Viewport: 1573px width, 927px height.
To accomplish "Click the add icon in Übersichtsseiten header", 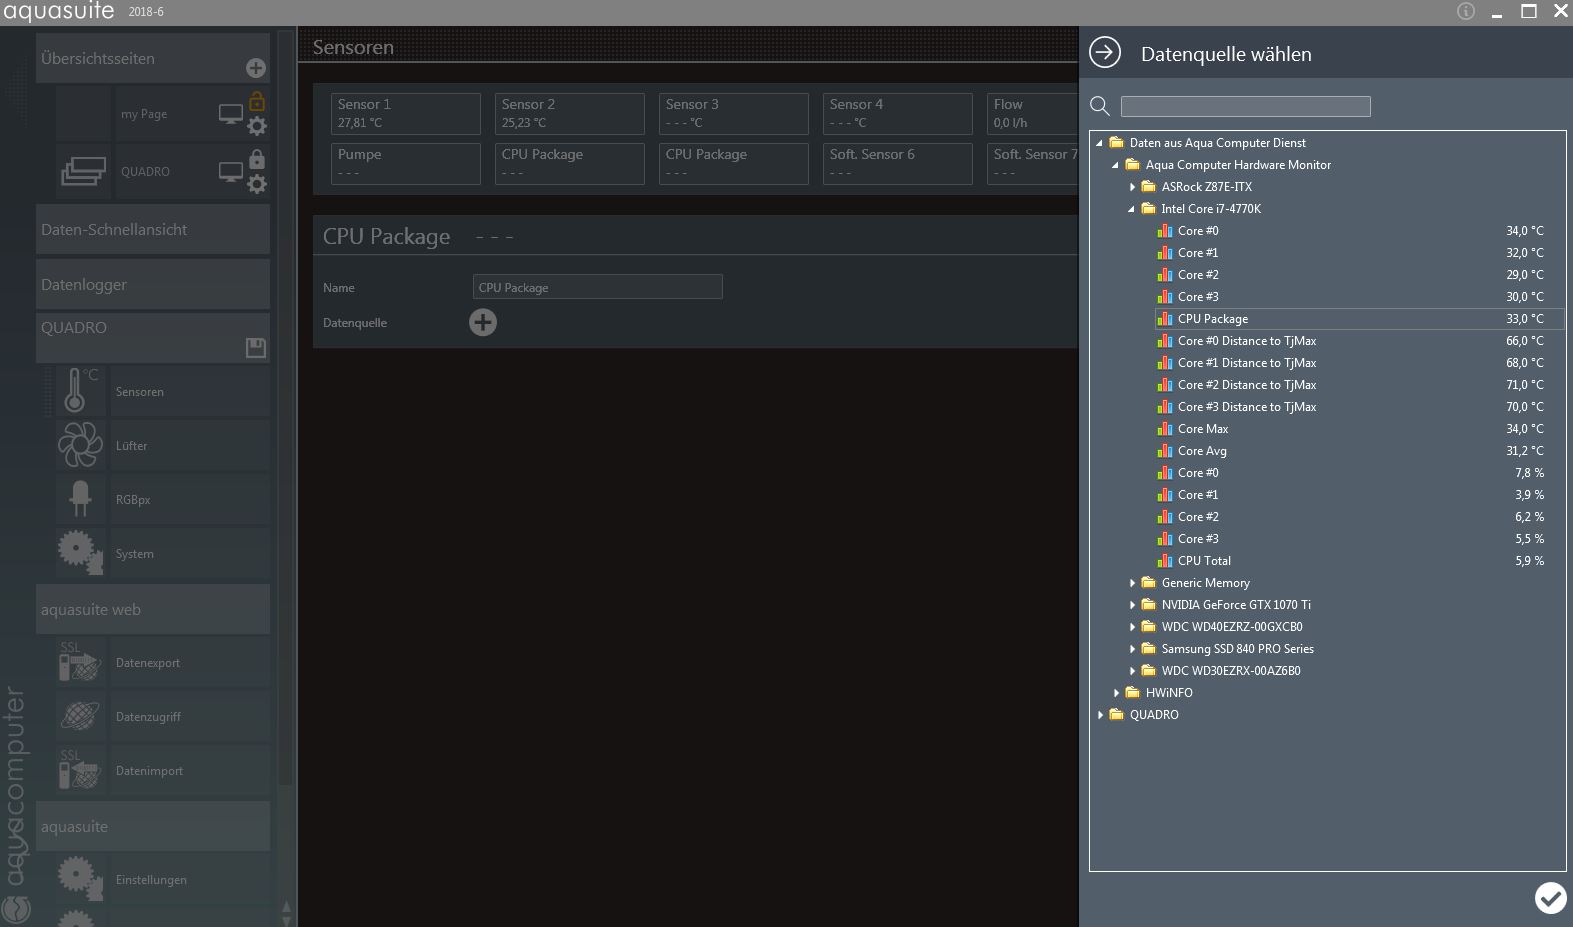I will pos(256,68).
